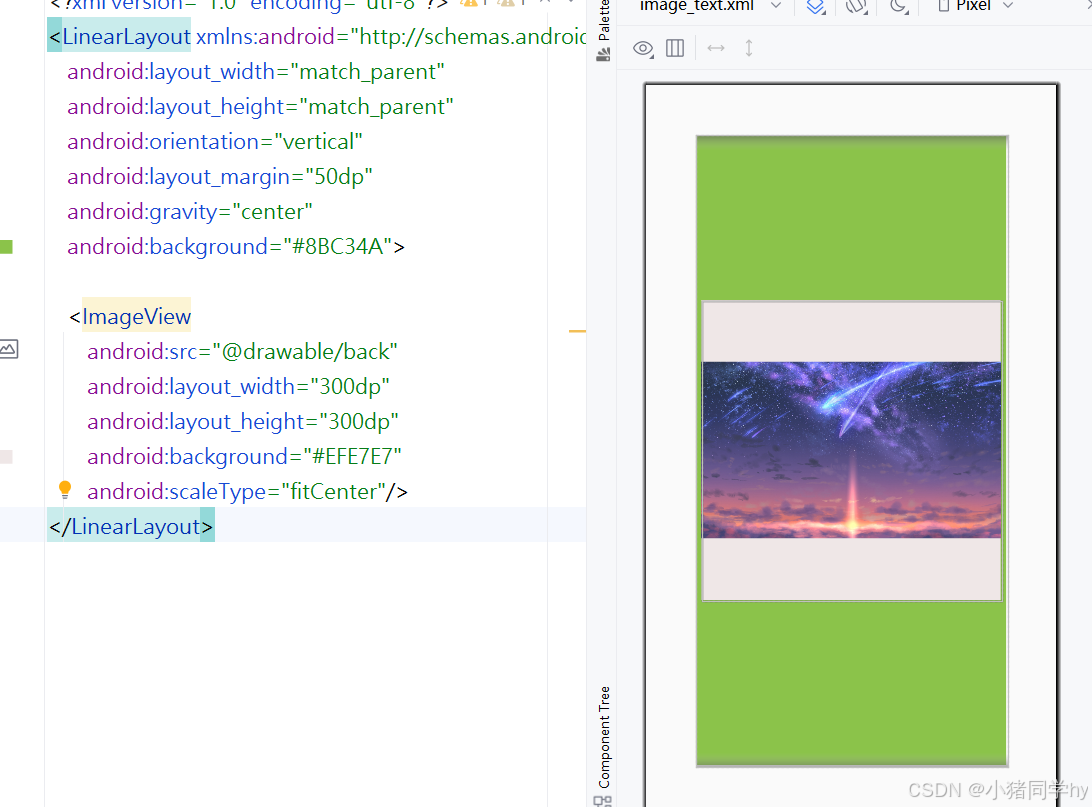Open the Pixel device dropdown

tap(975, 6)
